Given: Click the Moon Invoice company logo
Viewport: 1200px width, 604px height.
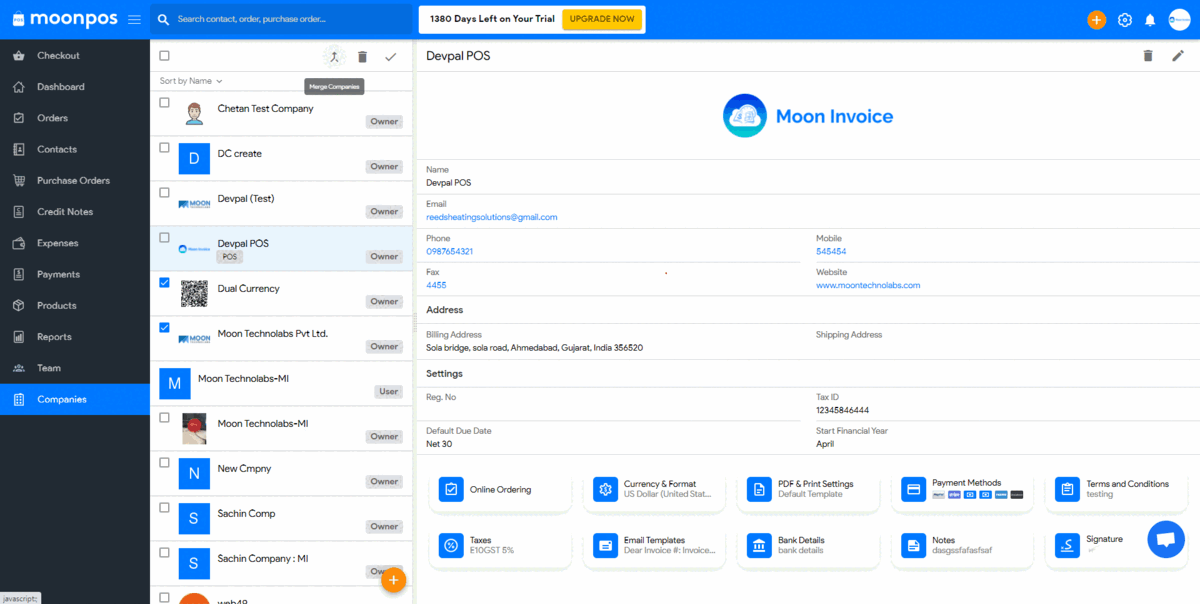Looking at the screenshot, I should click(808, 116).
